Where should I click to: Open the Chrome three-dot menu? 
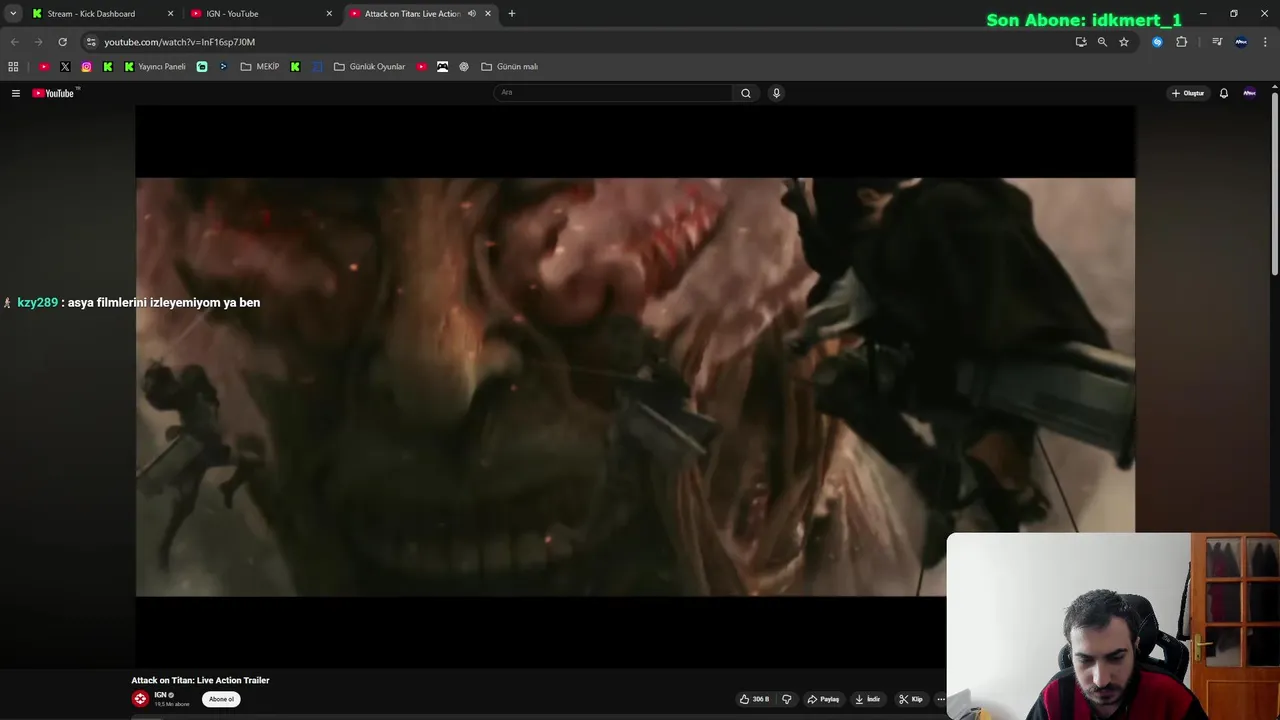click(1265, 42)
